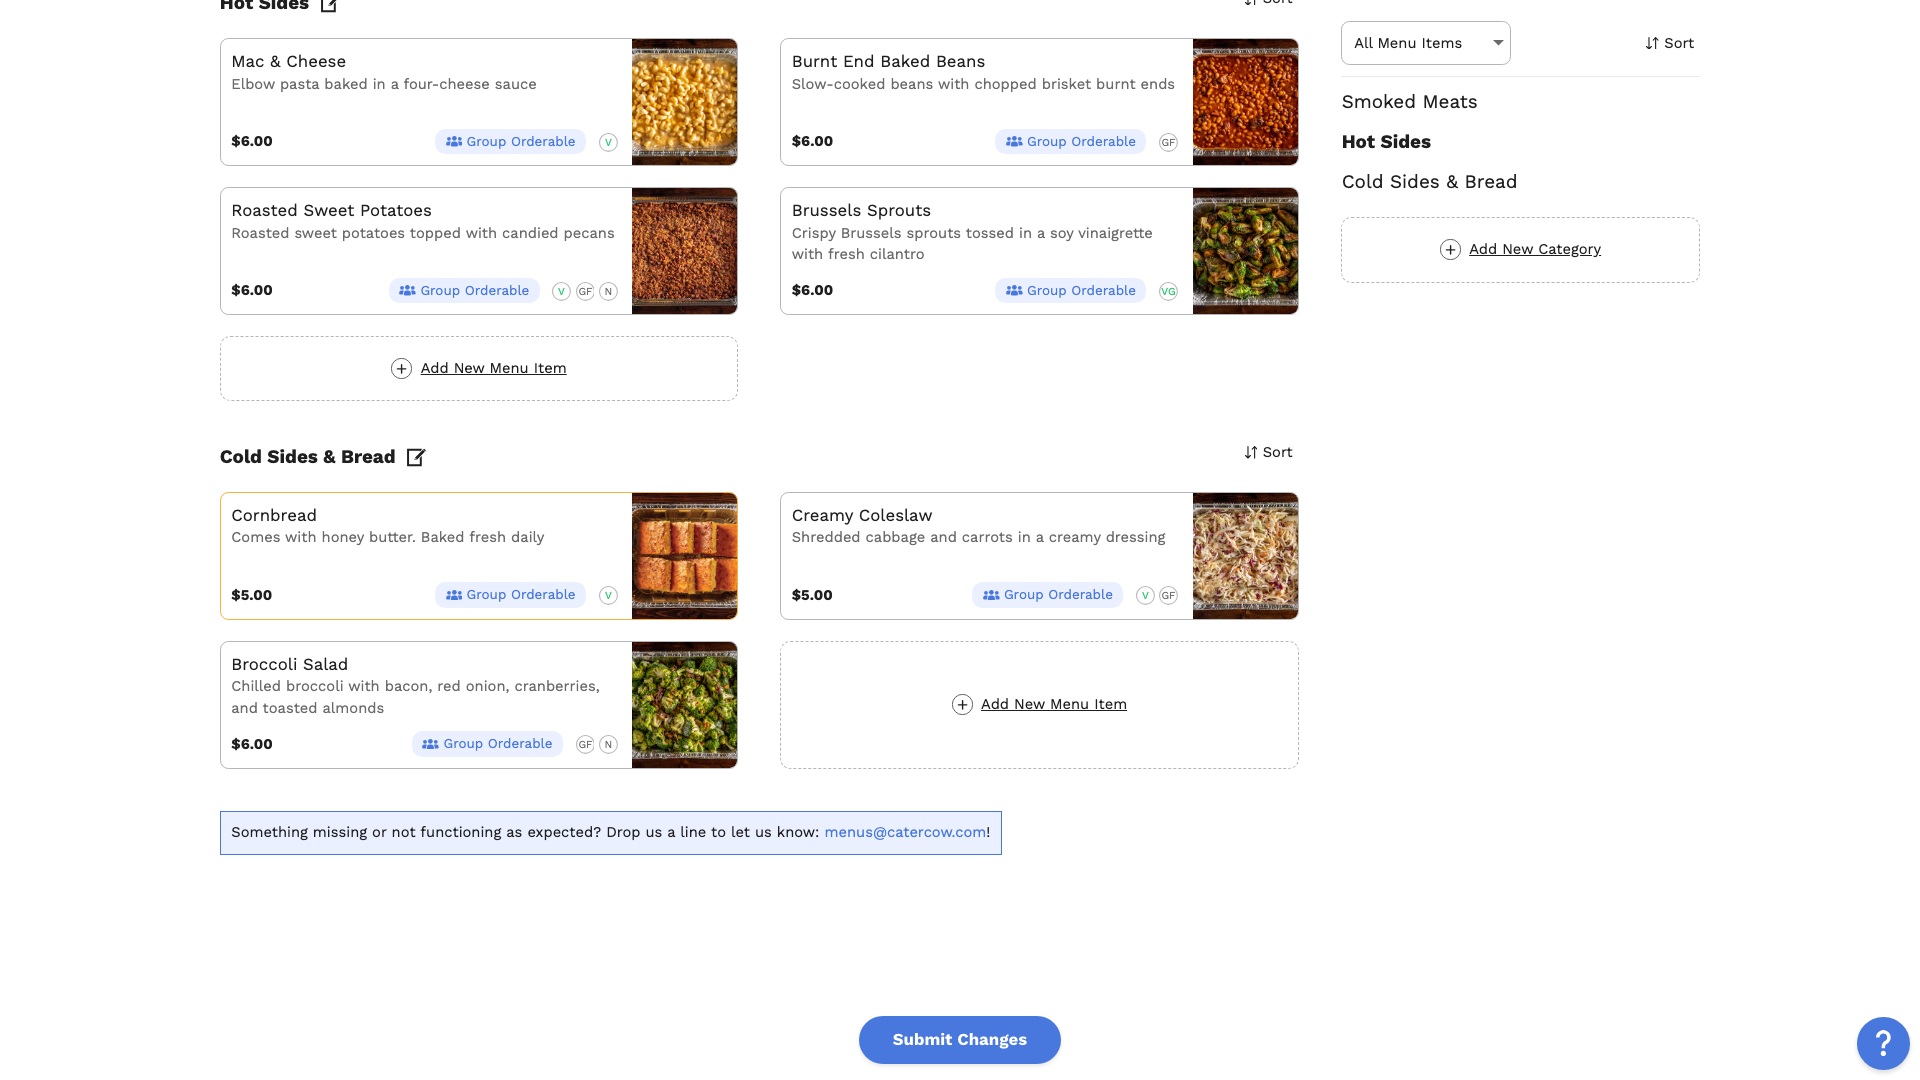Open the Brussels Sprouts photo
Screen dimensions: 1920x1080
pos(1245,251)
